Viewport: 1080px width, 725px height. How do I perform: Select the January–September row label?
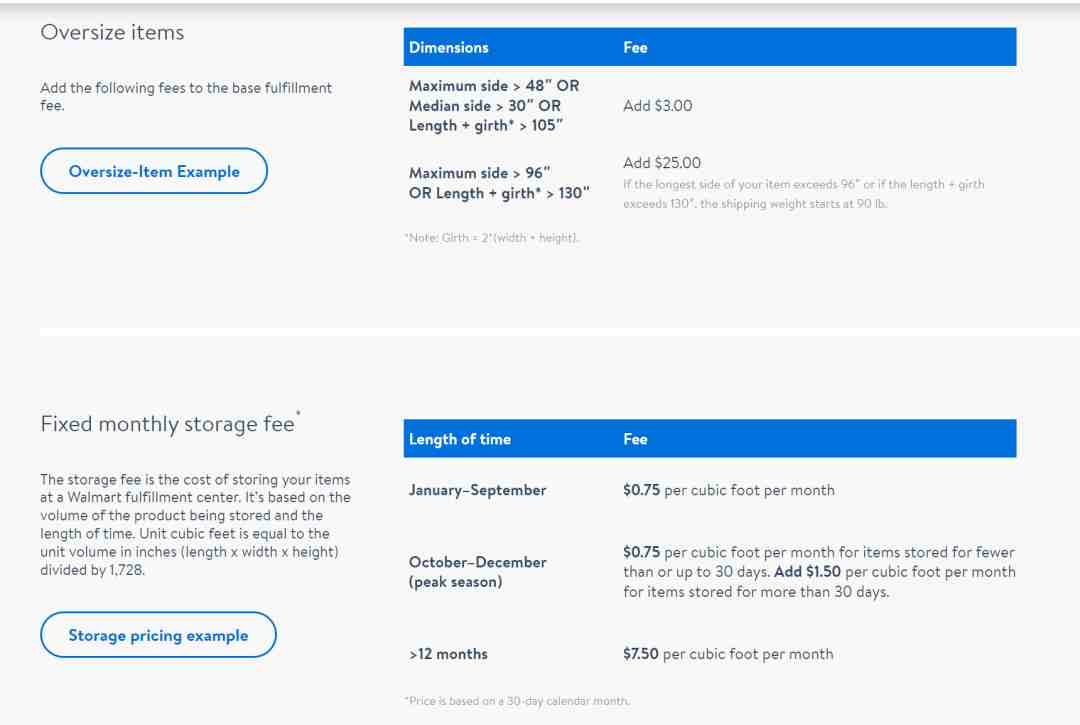point(478,490)
